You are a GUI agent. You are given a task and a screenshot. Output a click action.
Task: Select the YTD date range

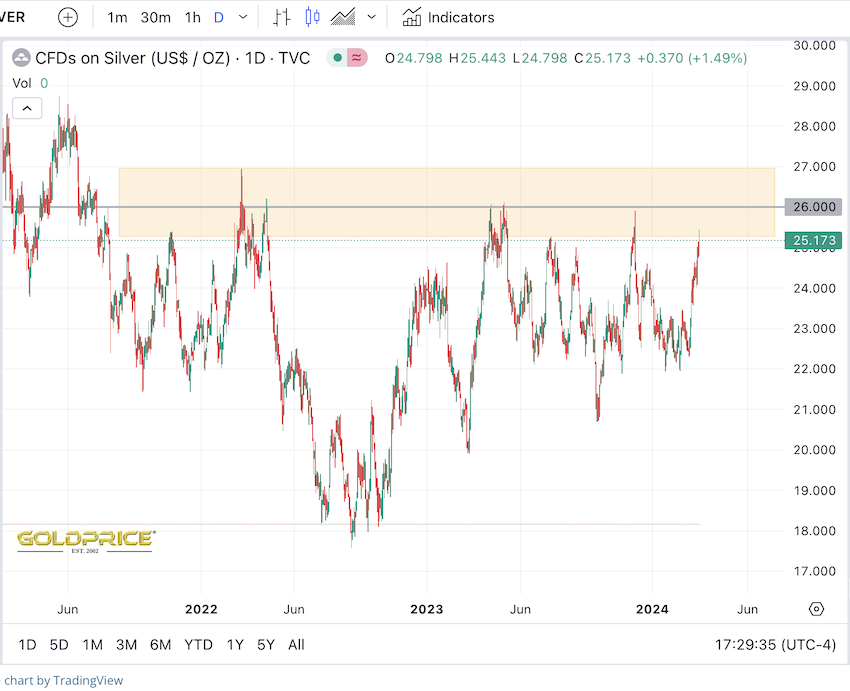[x=198, y=645]
